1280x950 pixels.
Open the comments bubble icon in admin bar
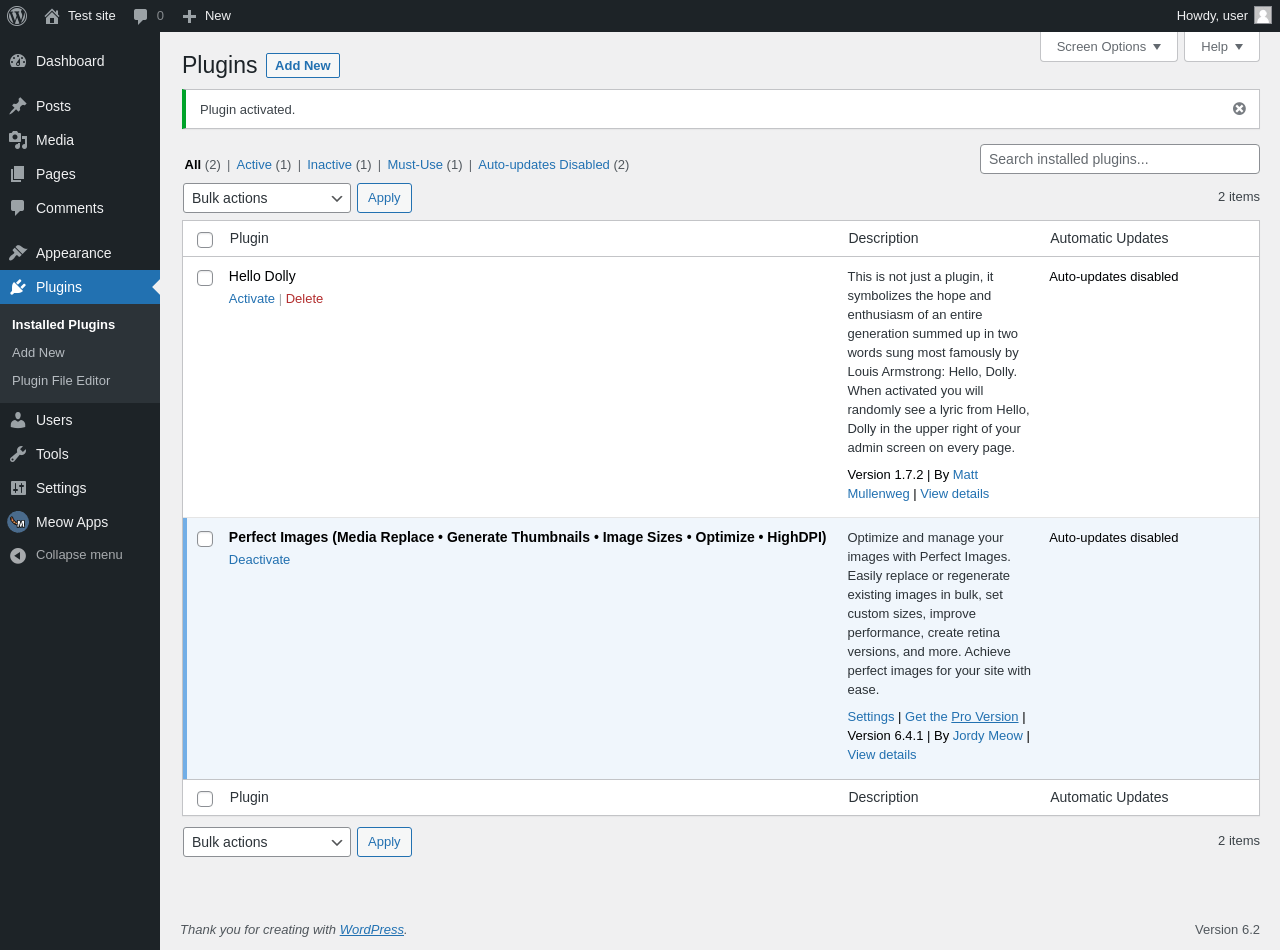click(x=141, y=16)
